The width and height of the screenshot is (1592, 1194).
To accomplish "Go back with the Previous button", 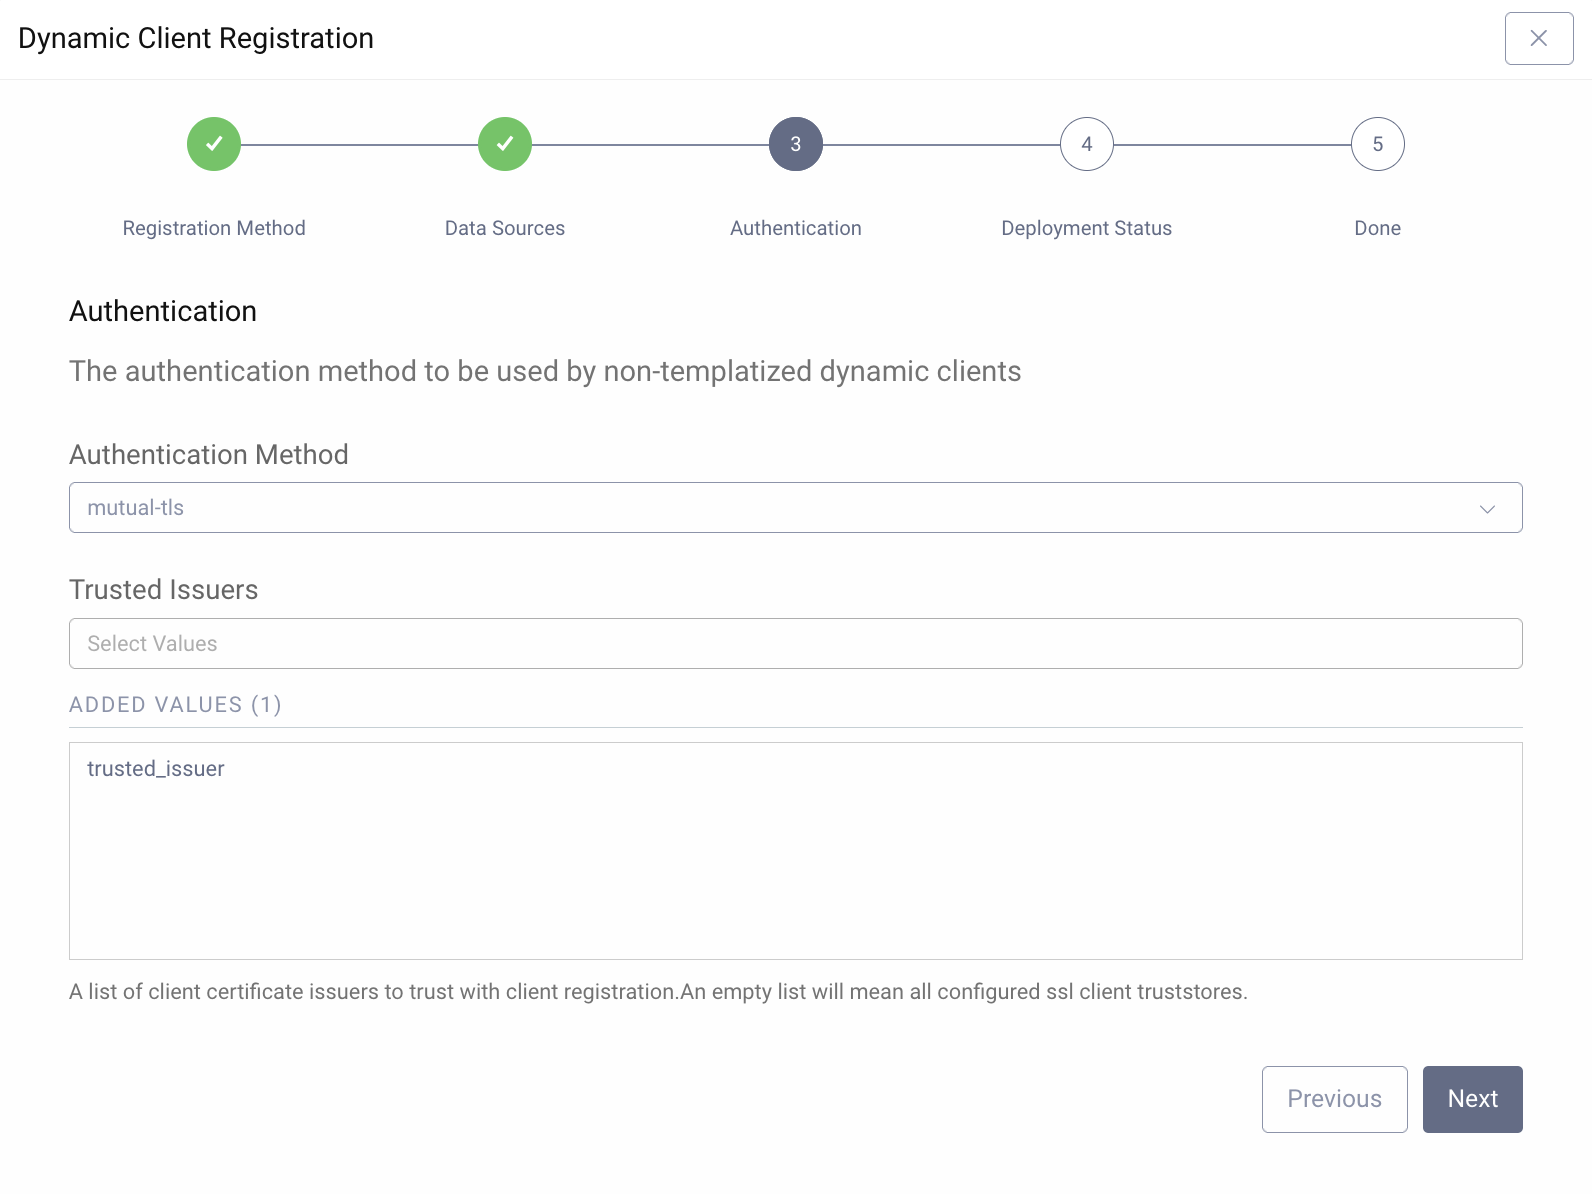I will tap(1335, 1099).
